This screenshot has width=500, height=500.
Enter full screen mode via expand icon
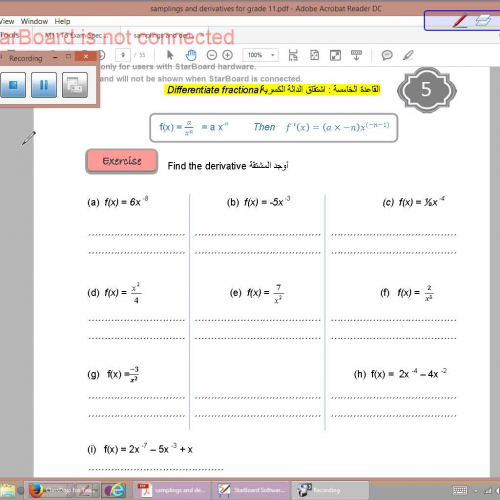tap(335, 55)
